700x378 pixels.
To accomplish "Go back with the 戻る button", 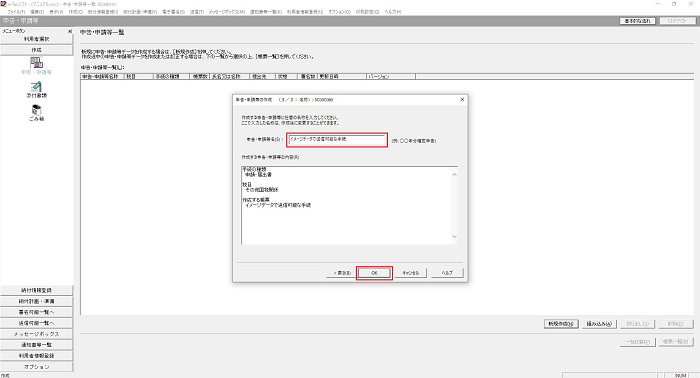I will [x=342, y=273].
